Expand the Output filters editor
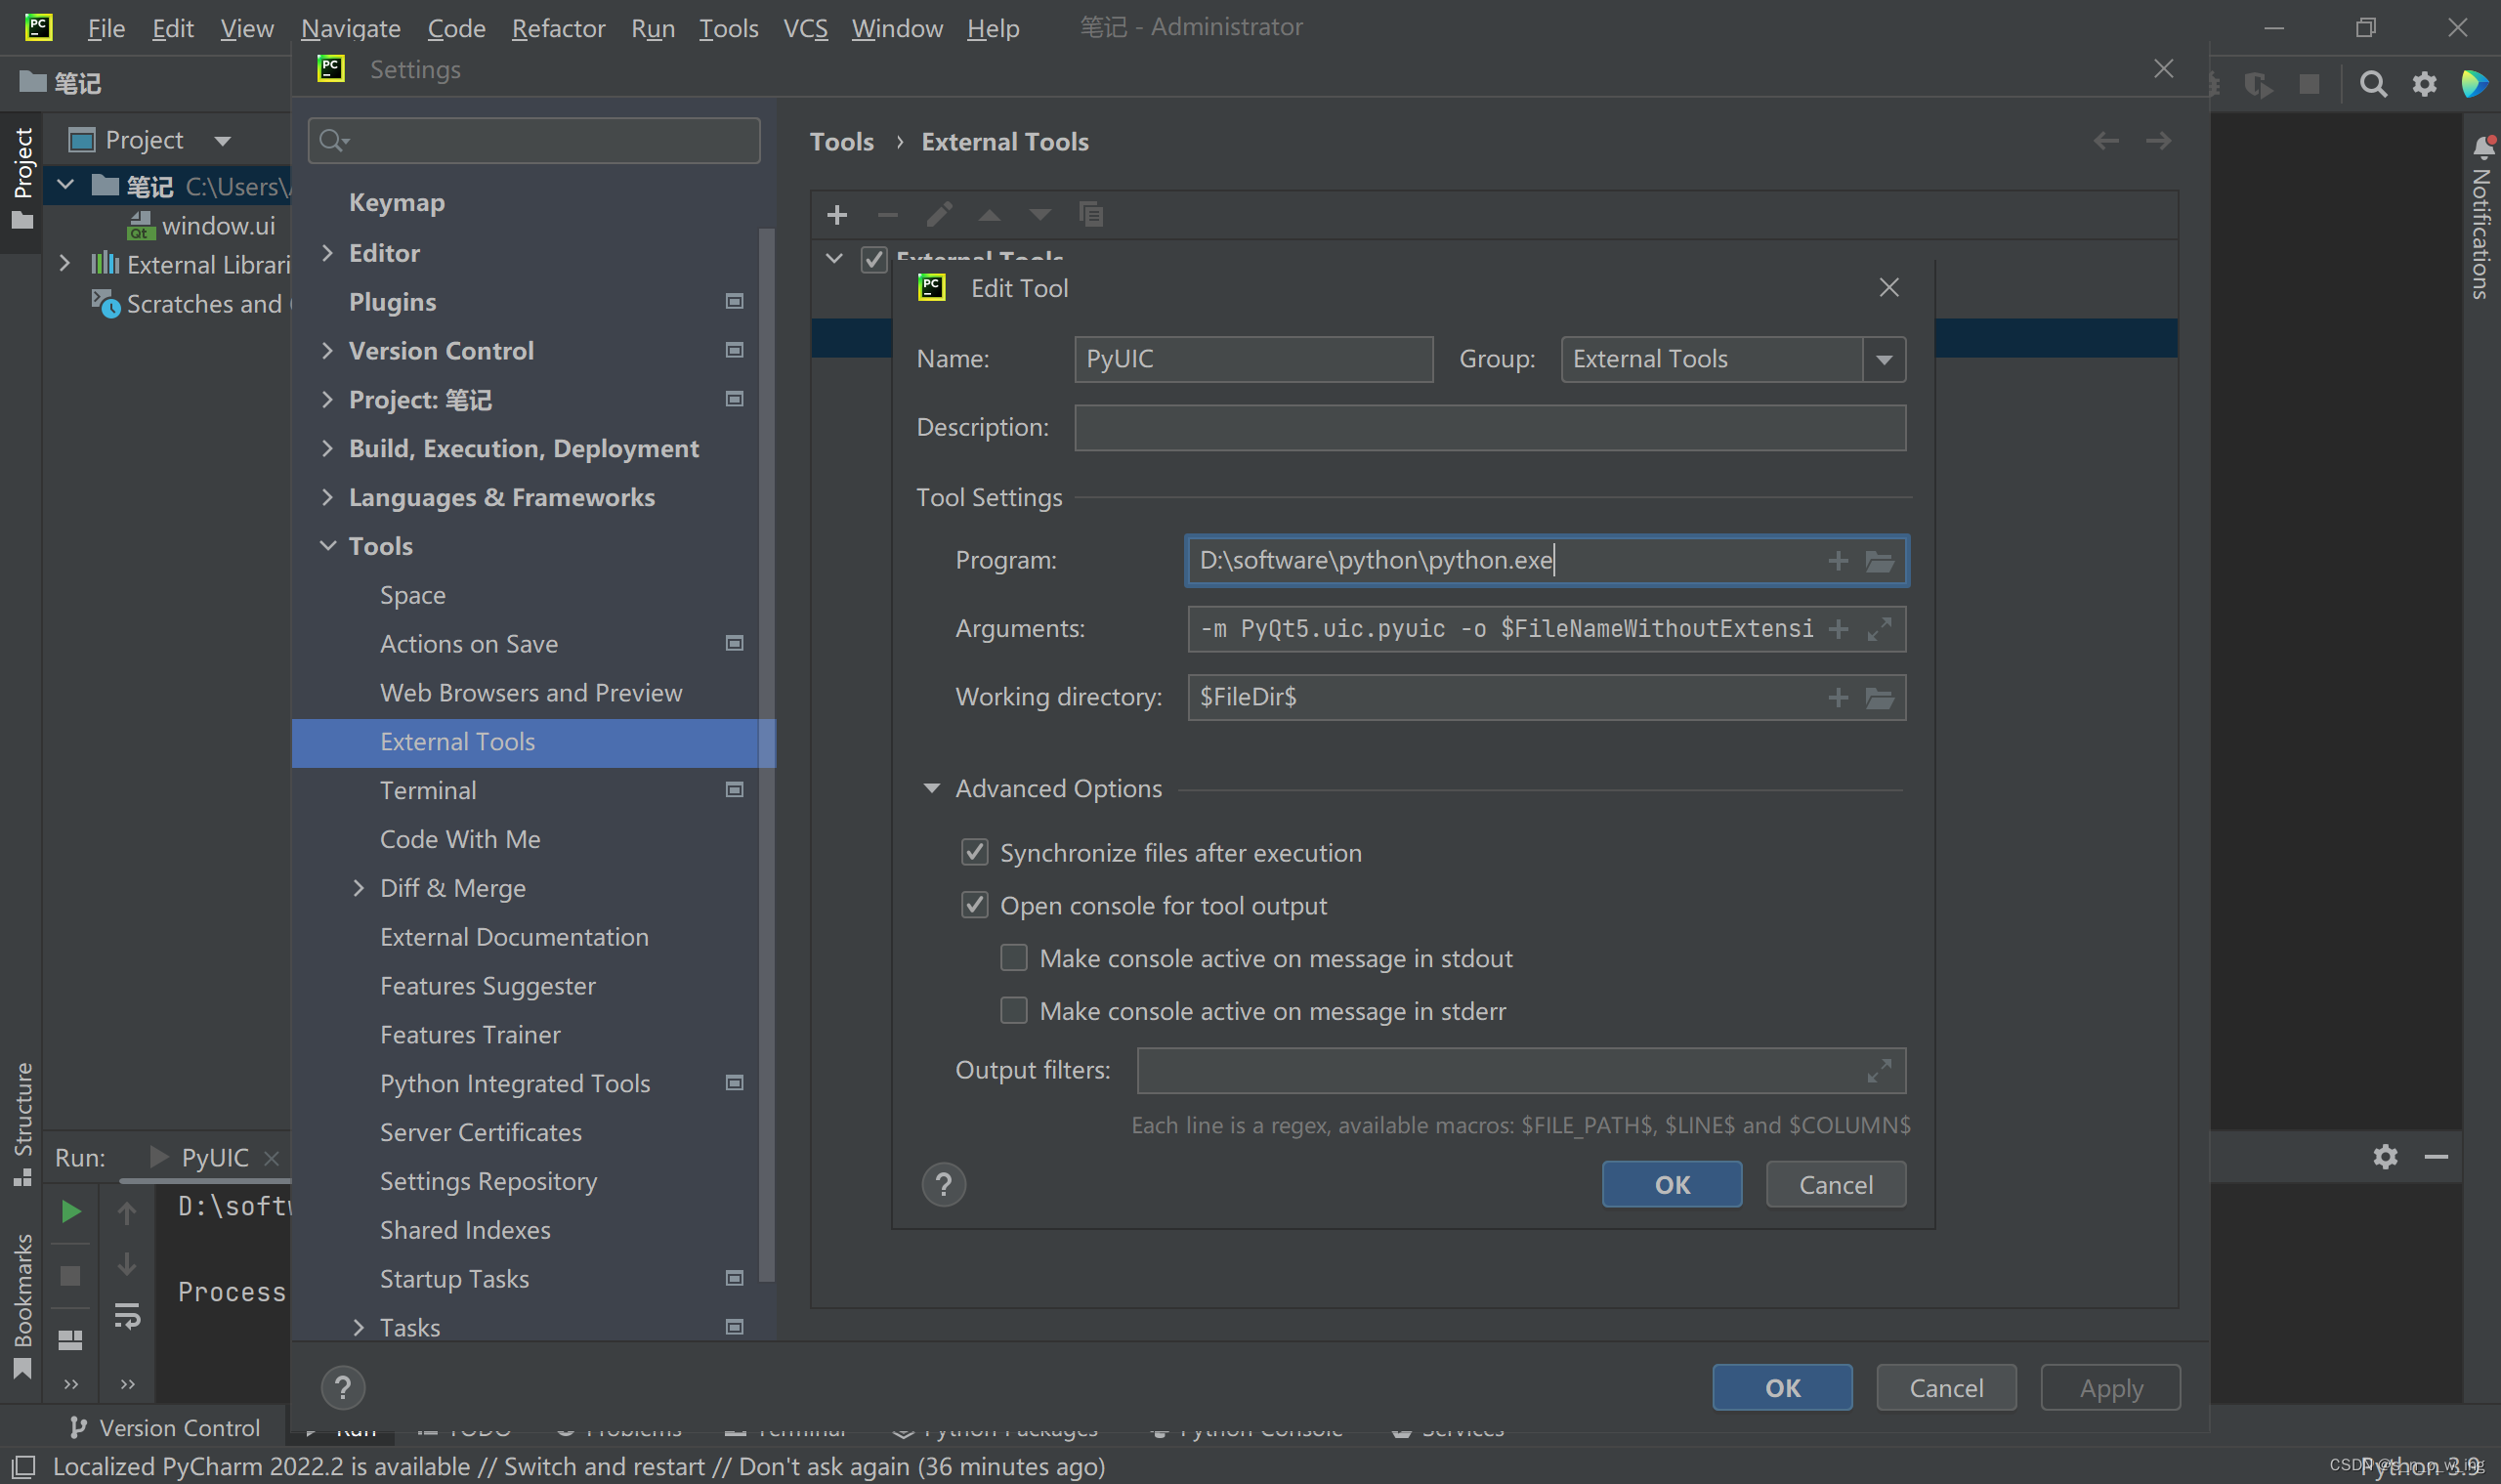2501x1484 pixels. click(x=1880, y=1071)
